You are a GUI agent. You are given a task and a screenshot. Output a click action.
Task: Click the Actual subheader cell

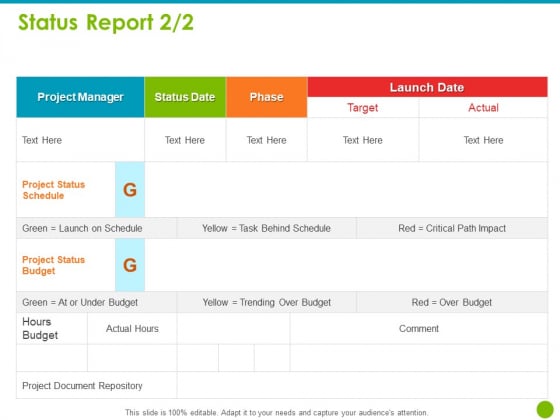click(483, 108)
